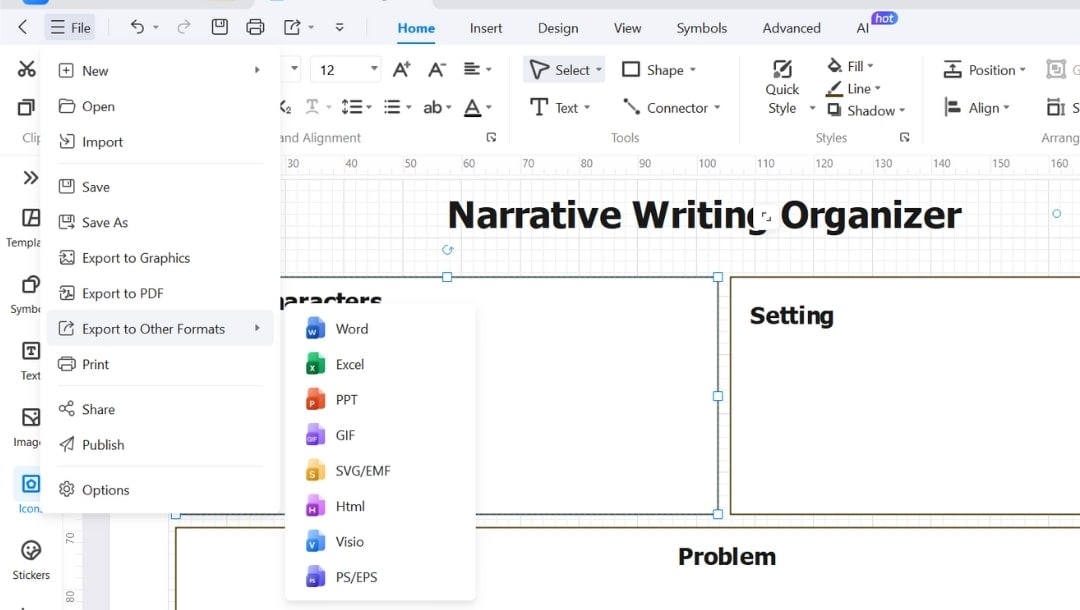
Task: Click the printer icon in top toolbar
Action: pos(255,27)
